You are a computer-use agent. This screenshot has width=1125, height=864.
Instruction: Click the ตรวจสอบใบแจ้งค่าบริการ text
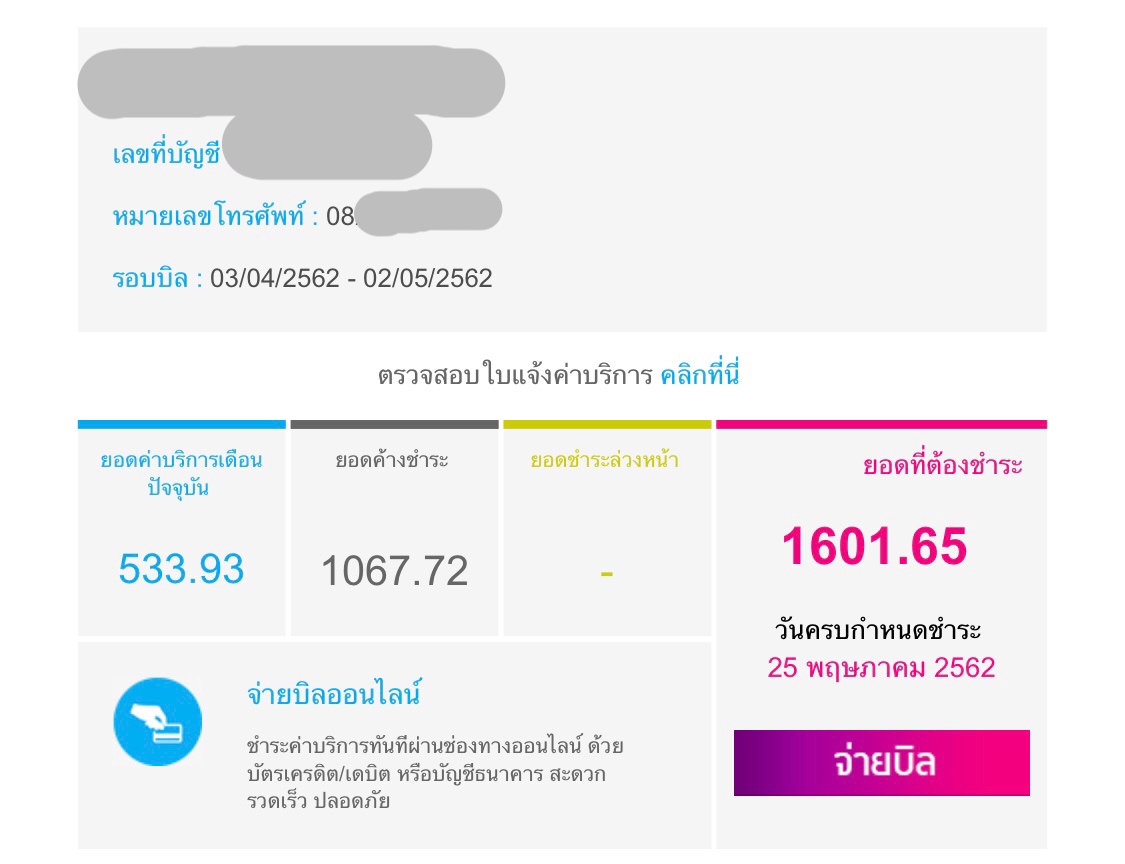(x=514, y=376)
